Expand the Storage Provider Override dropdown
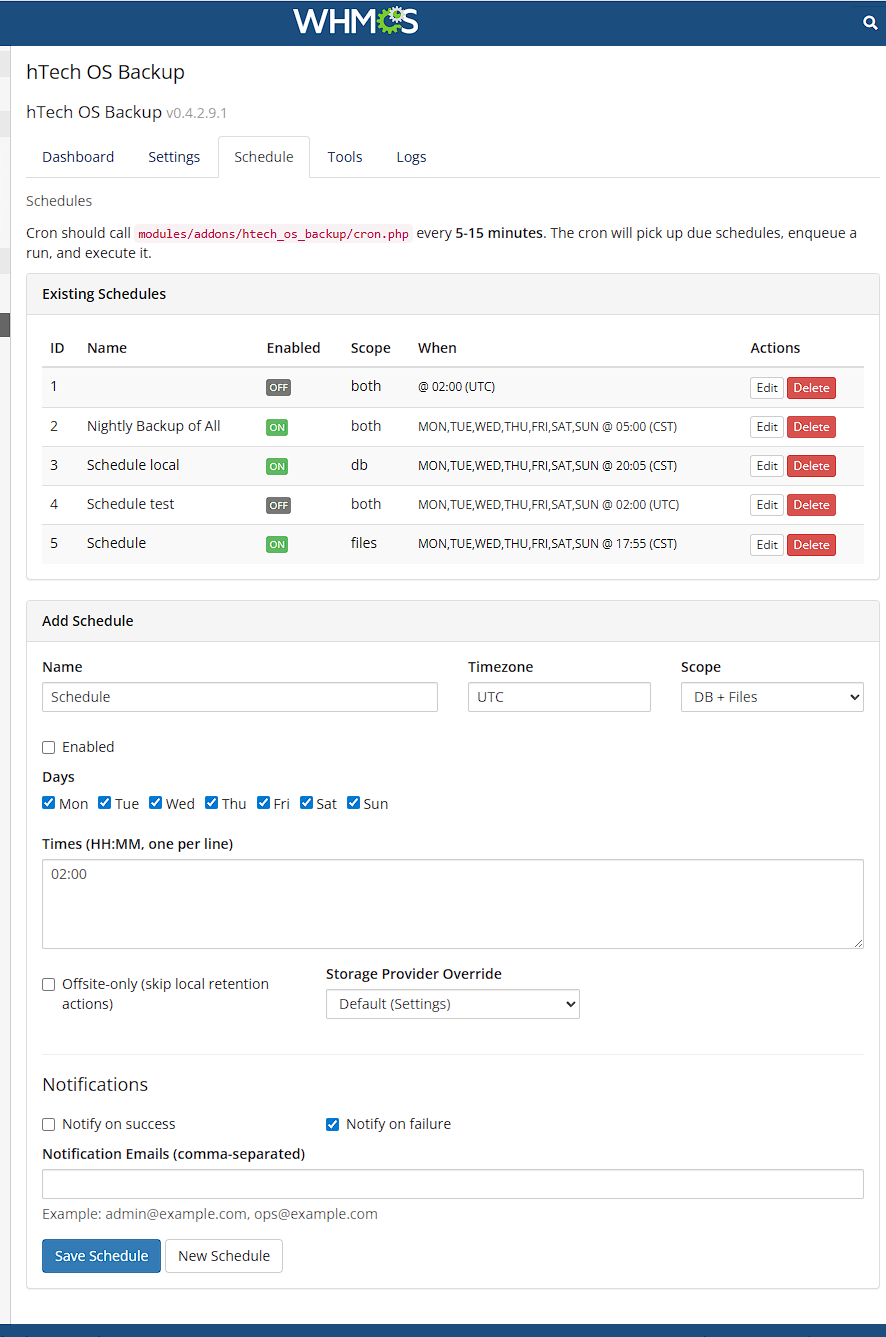 pos(452,1004)
